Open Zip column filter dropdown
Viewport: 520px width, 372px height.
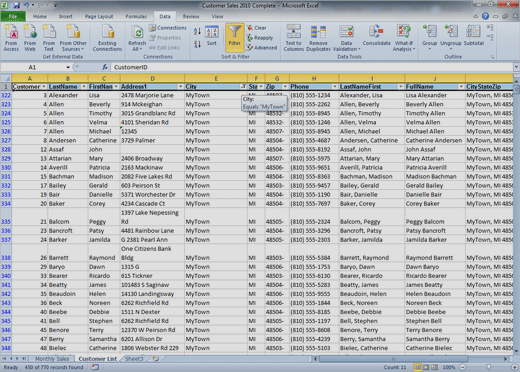tap(285, 87)
